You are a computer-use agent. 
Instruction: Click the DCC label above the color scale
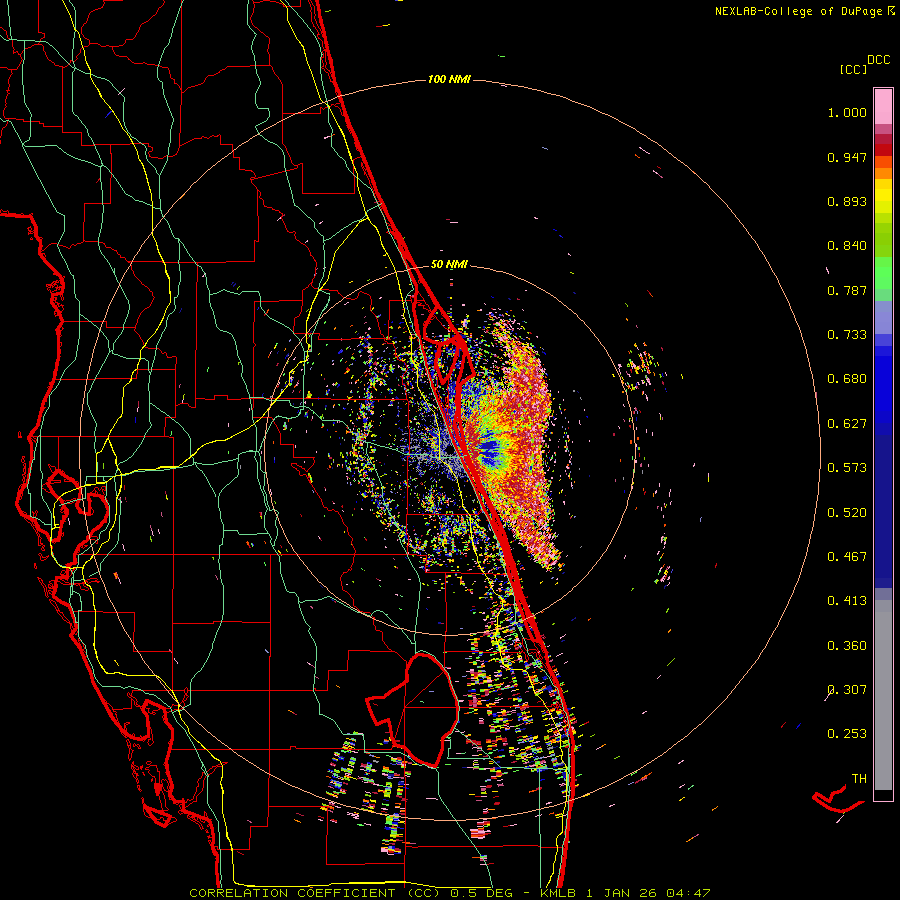point(879,60)
